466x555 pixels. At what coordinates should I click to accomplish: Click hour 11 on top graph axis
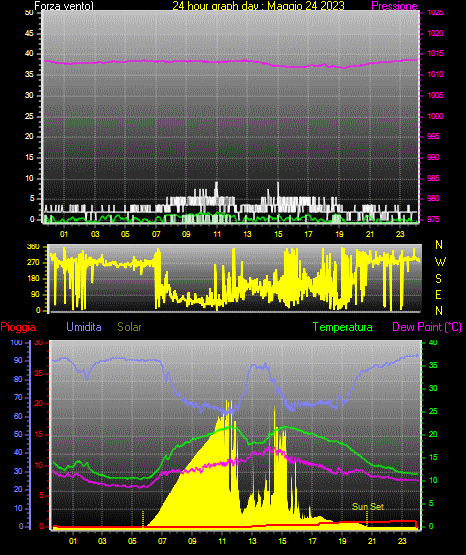point(217,234)
